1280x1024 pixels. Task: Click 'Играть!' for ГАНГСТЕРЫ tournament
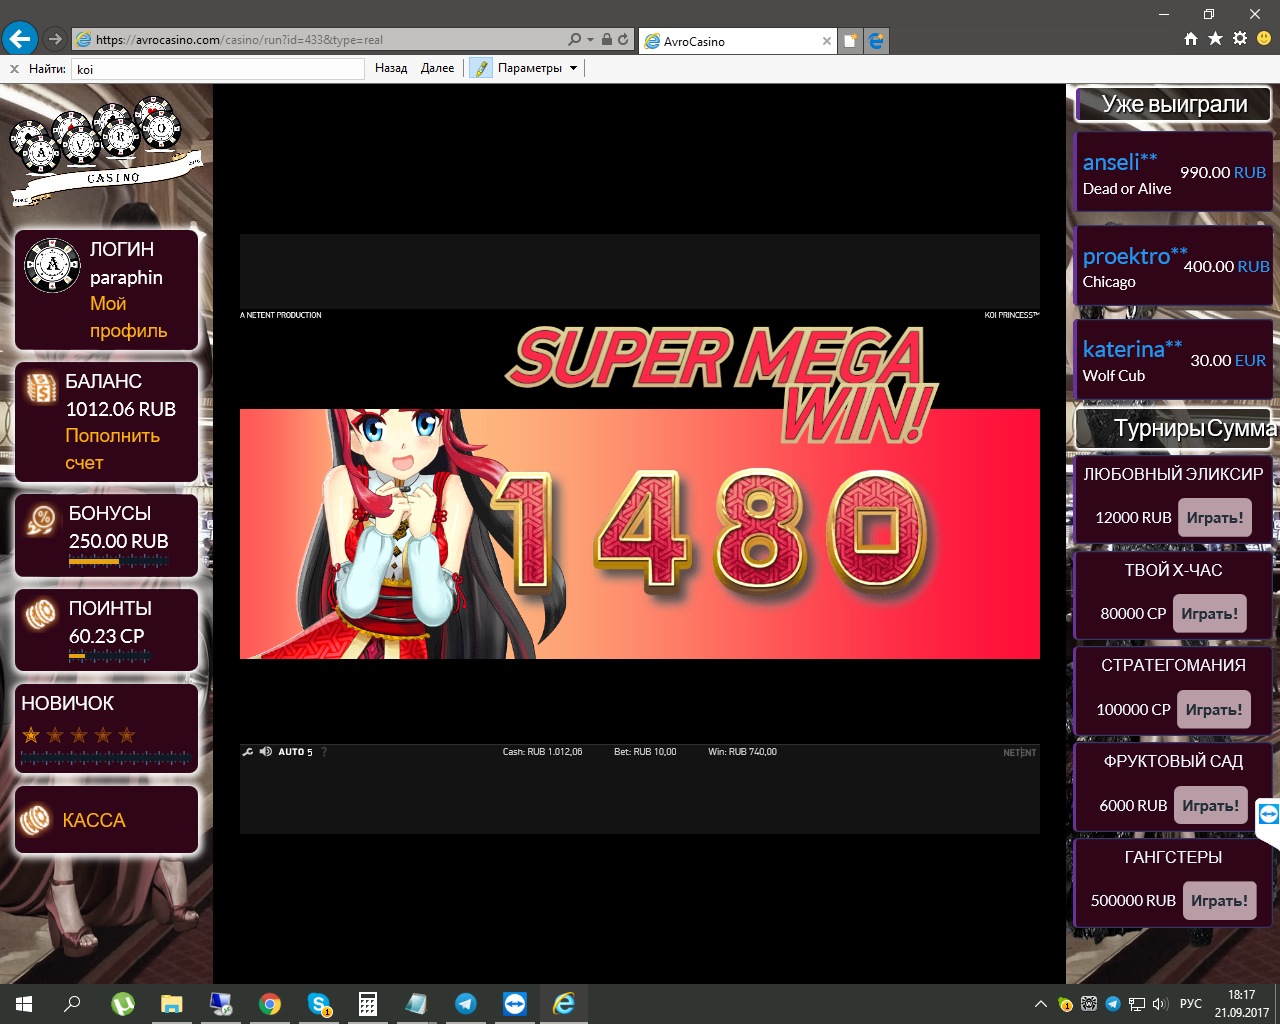point(1219,901)
